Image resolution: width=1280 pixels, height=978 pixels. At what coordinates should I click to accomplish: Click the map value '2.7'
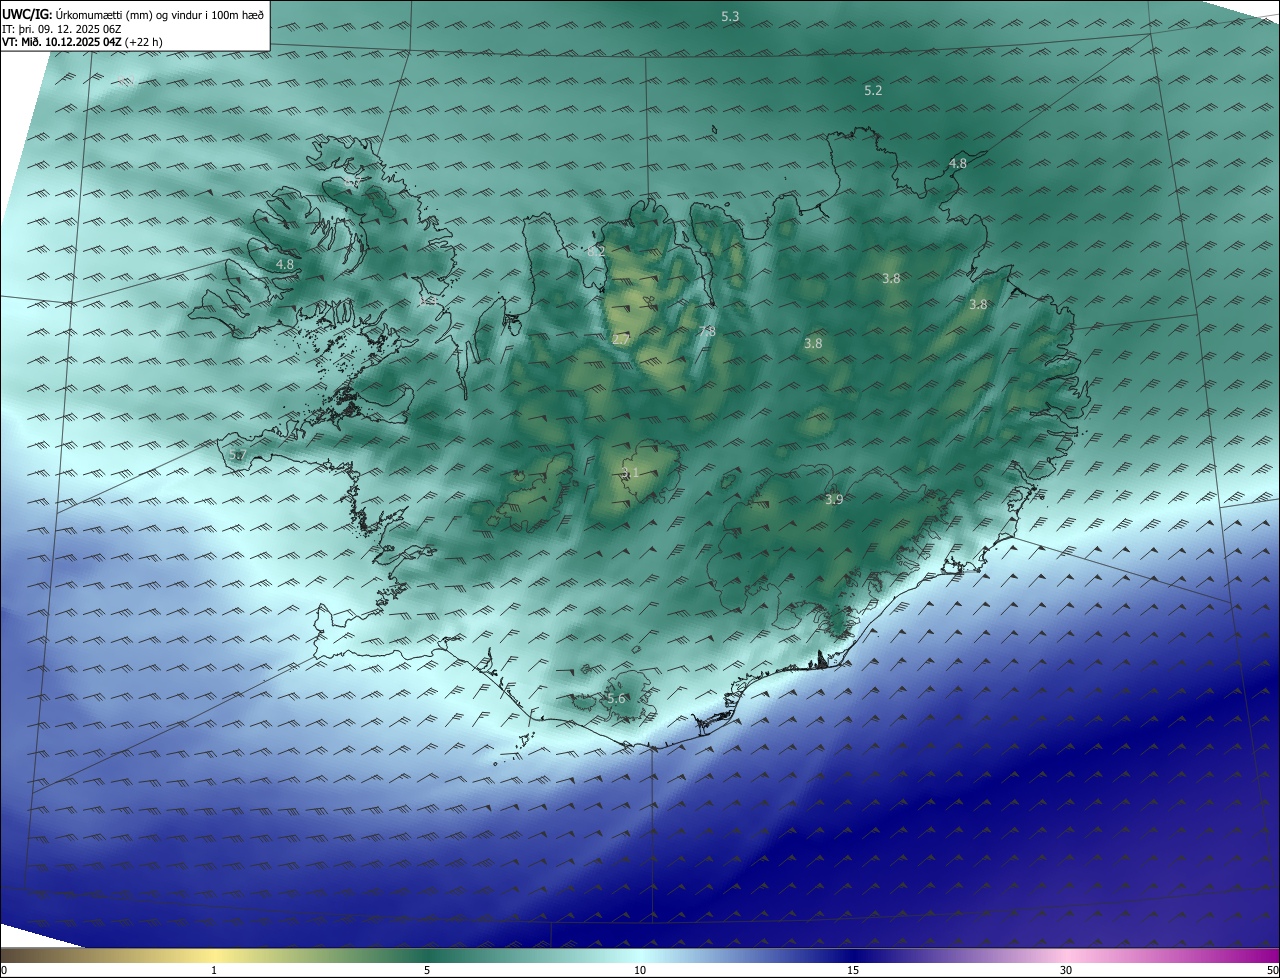coord(621,340)
